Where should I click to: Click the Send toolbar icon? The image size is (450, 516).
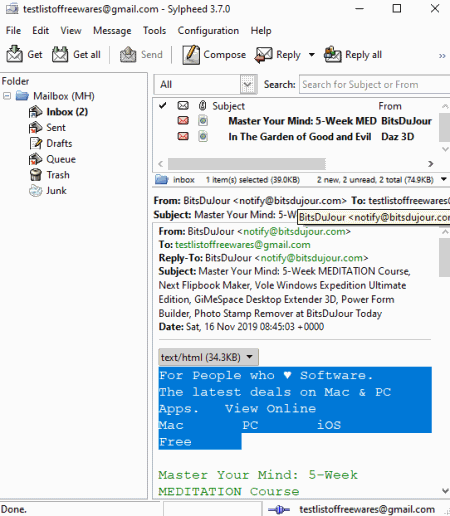[x=128, y=54]
